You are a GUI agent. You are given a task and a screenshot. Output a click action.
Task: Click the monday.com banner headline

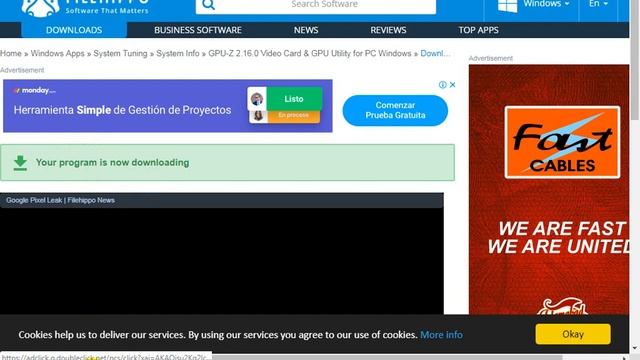click(122, 110)
